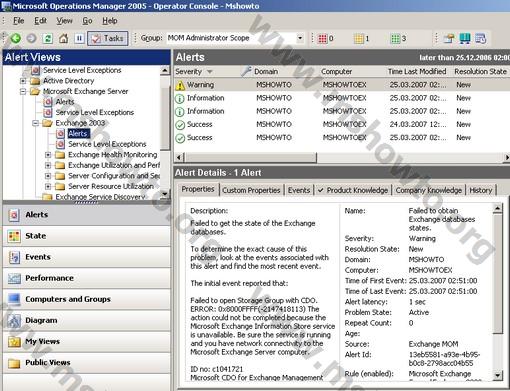The height and width of the screenshot is (391, 510).
Task: Open the Public Views pane
Action: point(86,363)
